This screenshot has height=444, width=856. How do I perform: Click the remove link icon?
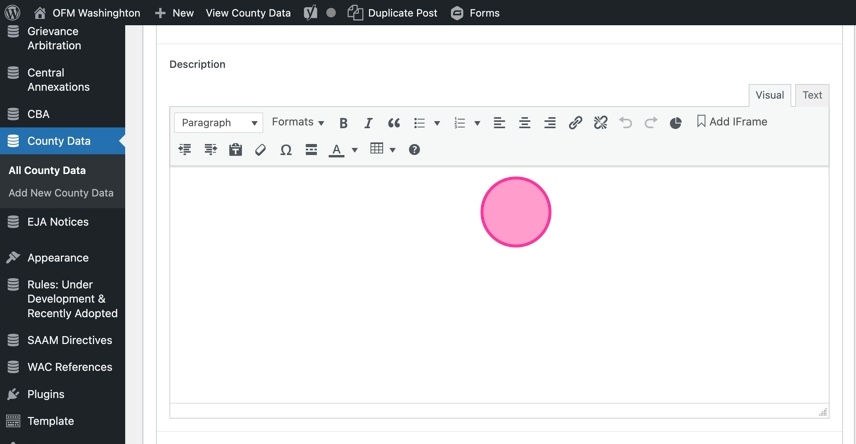[600, 123]
